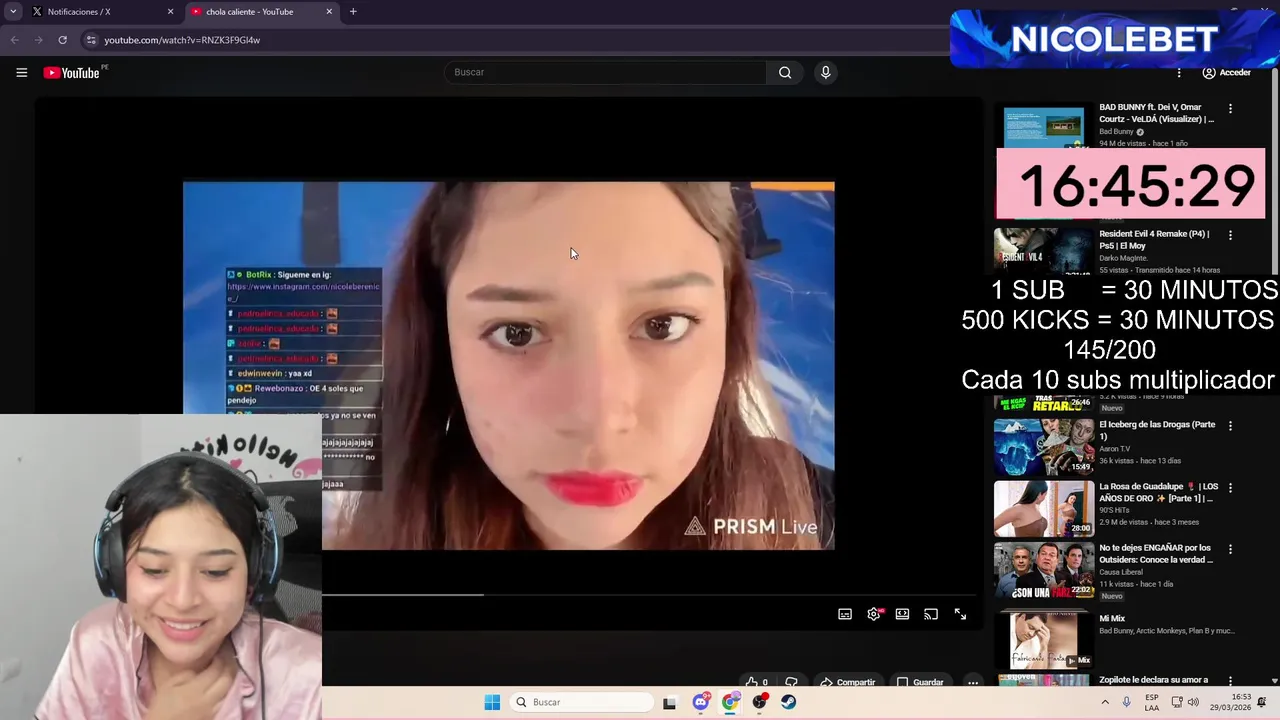Focus the Buscar search field on YouTube
The height and width of the screenshot is (720, 1280).
[605, 72]
